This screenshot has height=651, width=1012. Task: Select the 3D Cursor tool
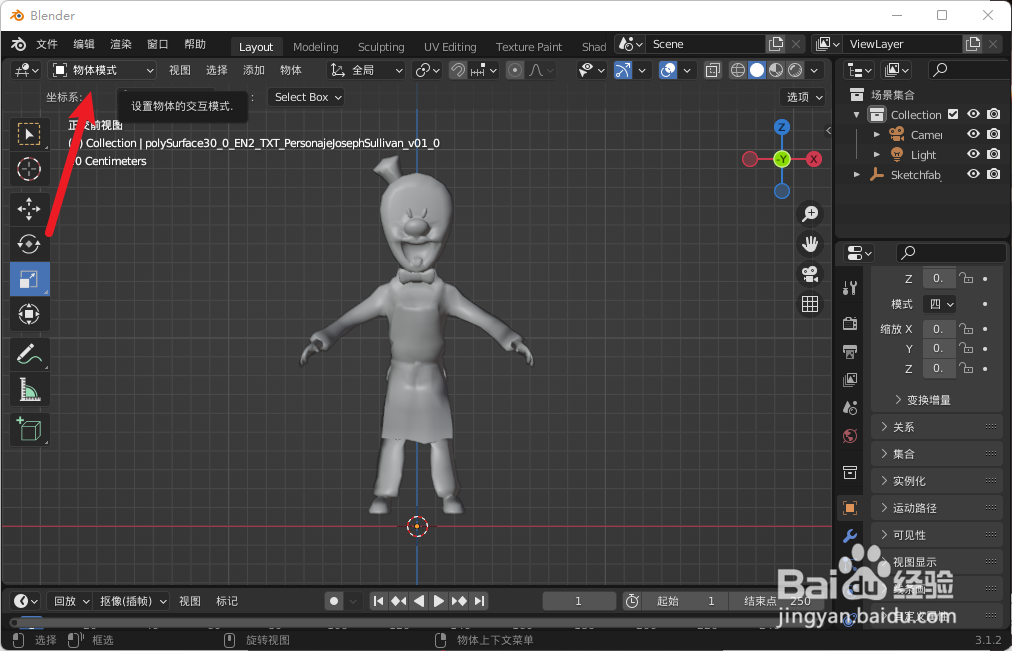coord(29,169)
